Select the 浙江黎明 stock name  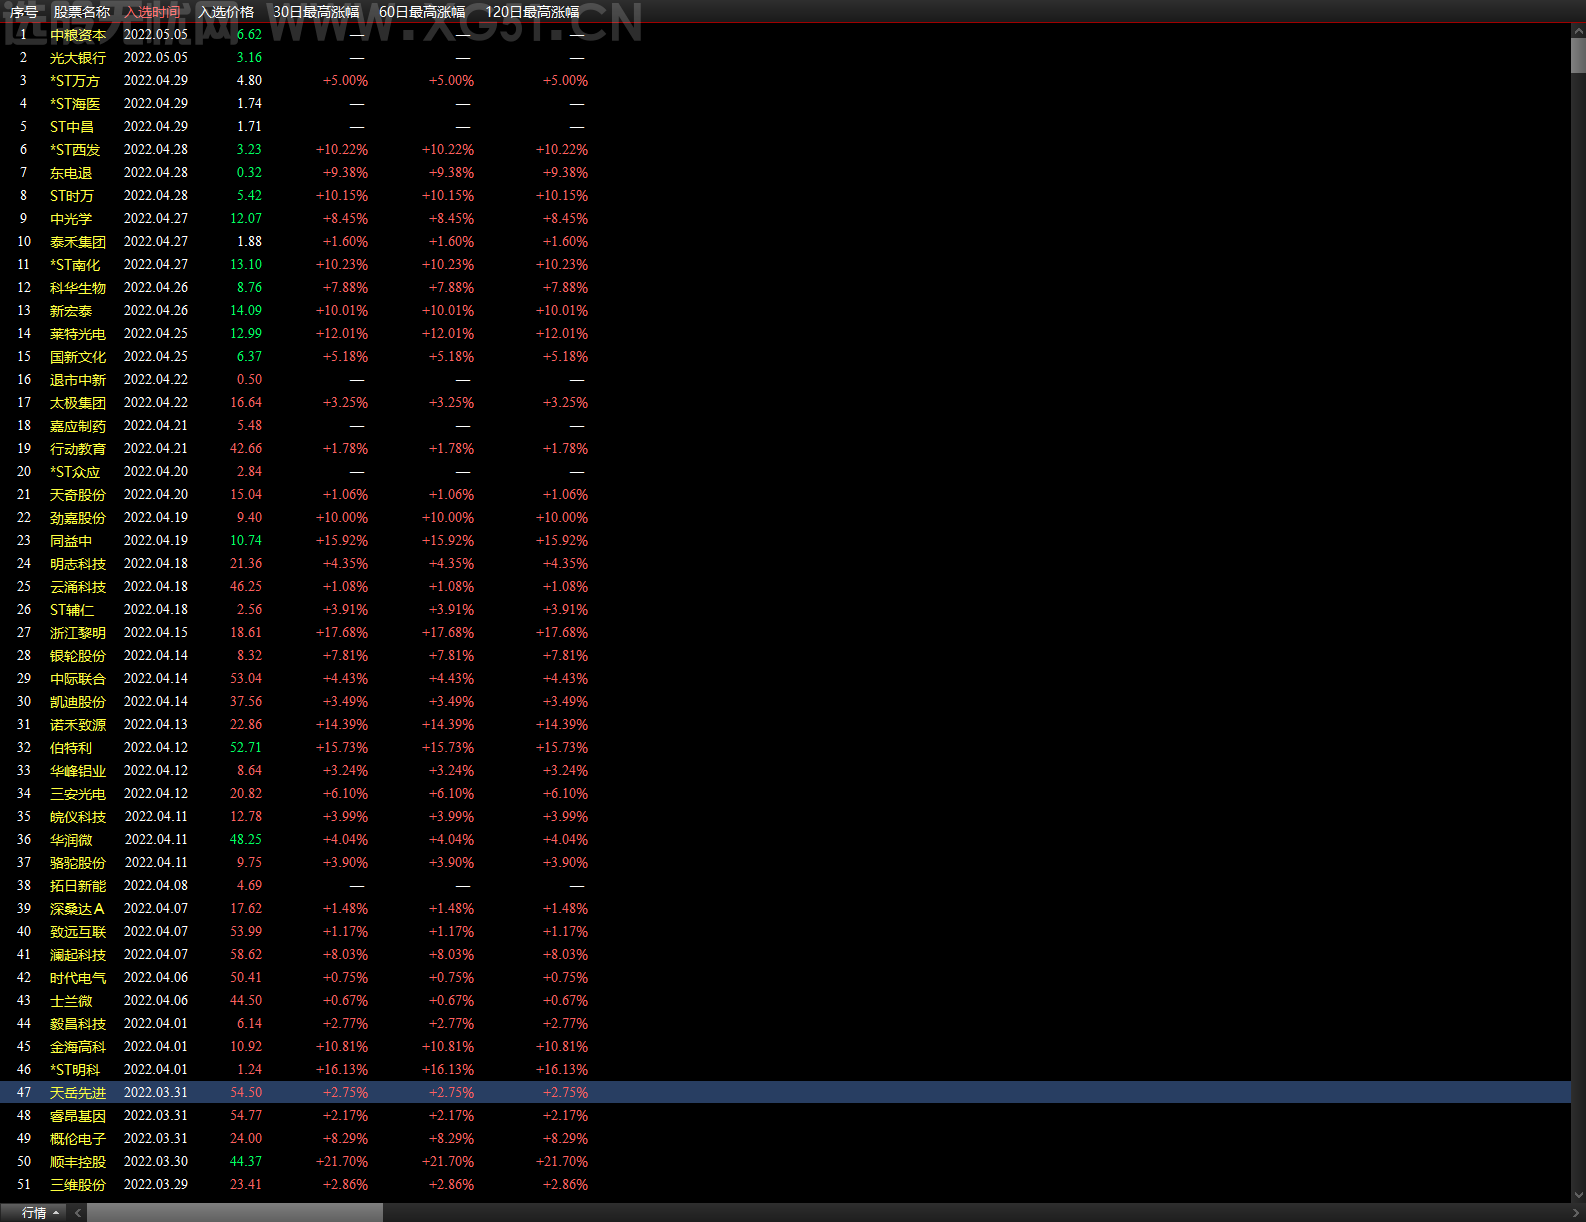point(78,633)
